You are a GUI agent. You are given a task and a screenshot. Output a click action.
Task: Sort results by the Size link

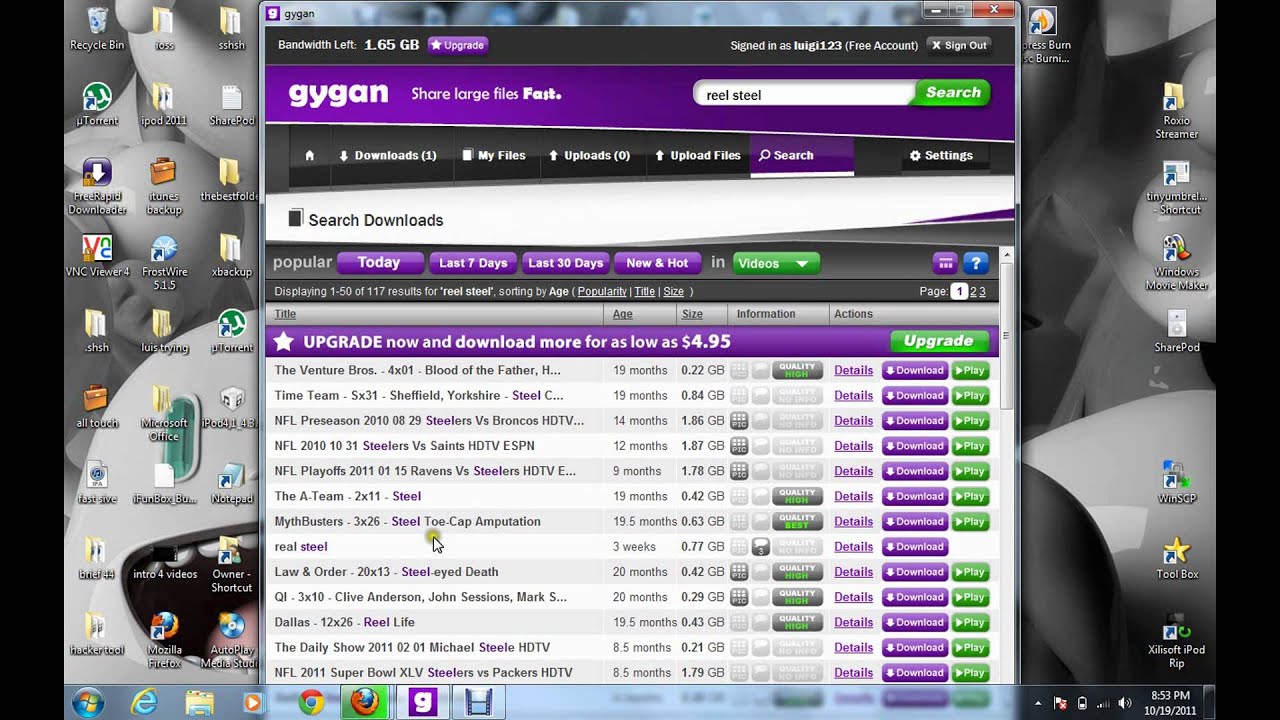click(674, 291)
